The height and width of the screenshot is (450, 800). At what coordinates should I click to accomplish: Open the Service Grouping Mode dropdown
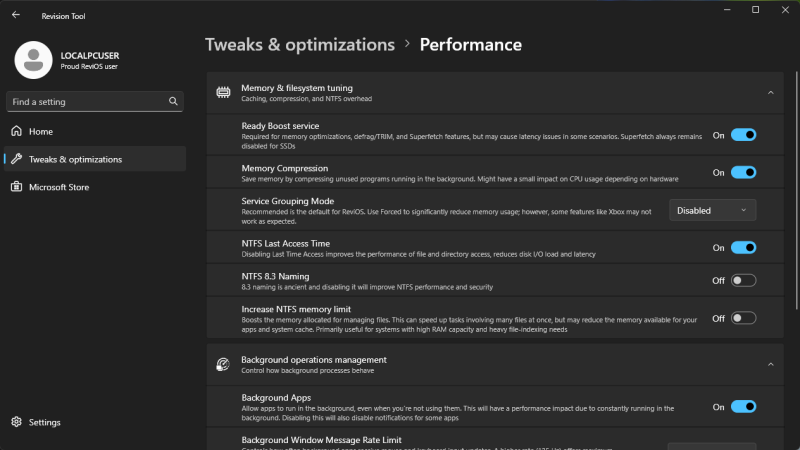tap(712, 210)
